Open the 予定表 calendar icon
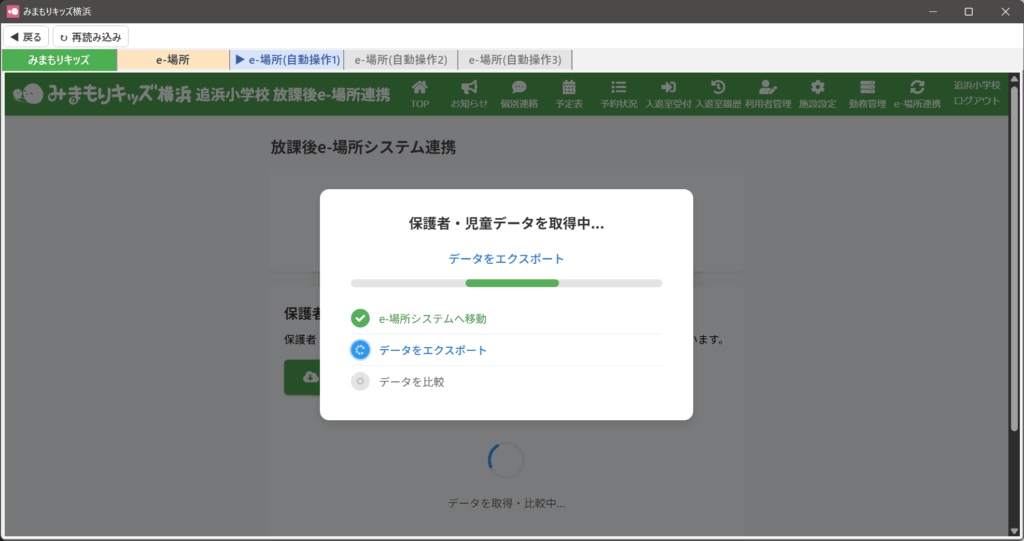Image resolution: width=1024 pixels, height=541 pixels. pyautogui.click(x=569, y=88)
